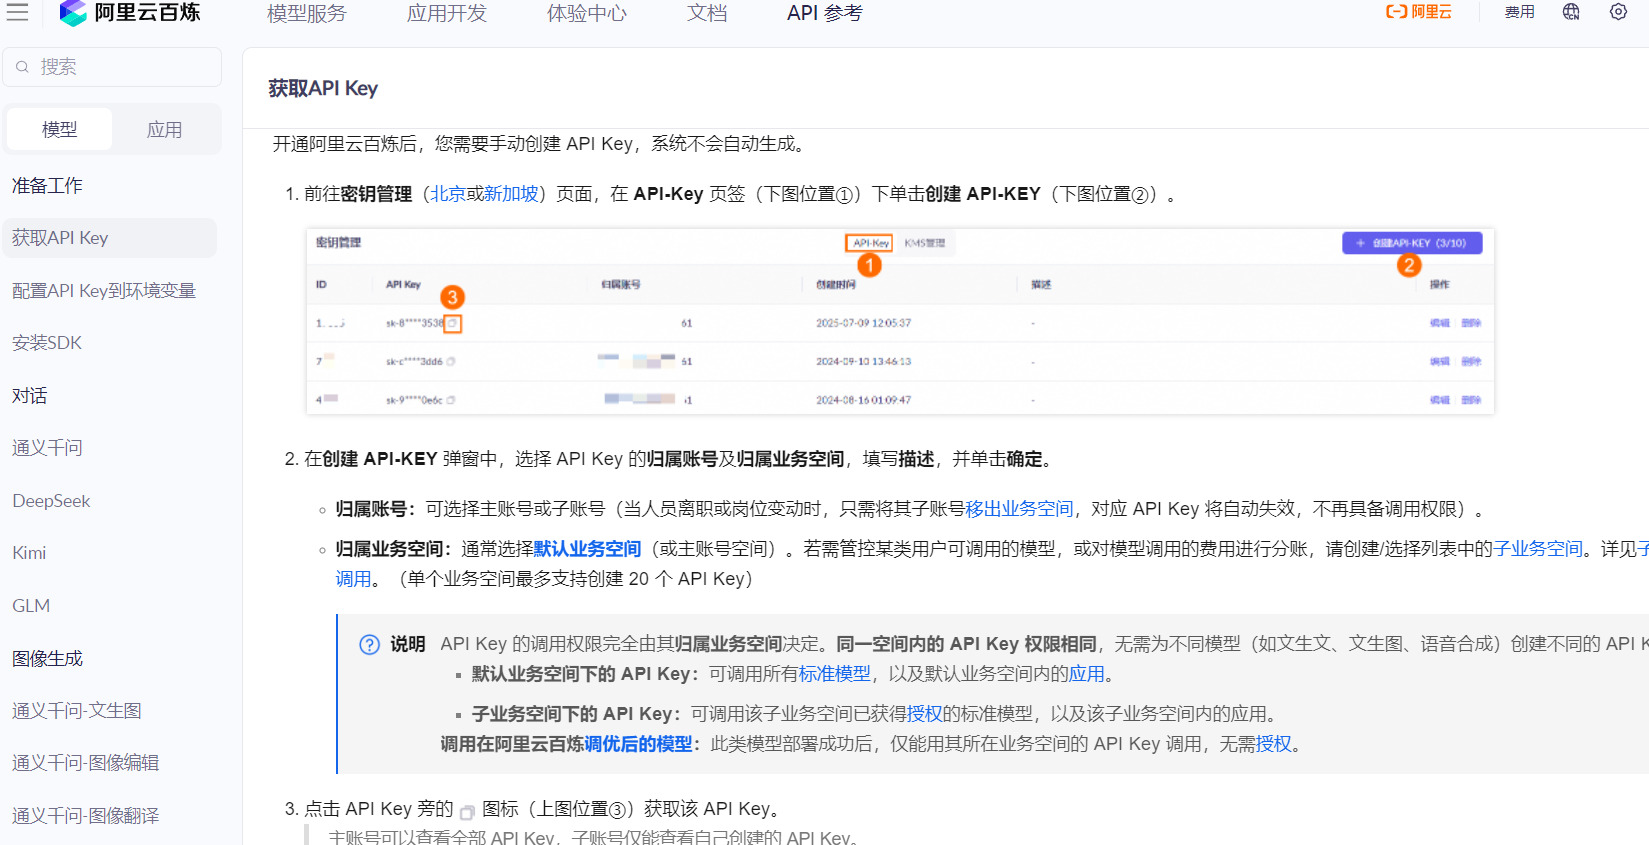
Task: Click the 阿里云百炼 logo
Action: click(x=130, y=13)
